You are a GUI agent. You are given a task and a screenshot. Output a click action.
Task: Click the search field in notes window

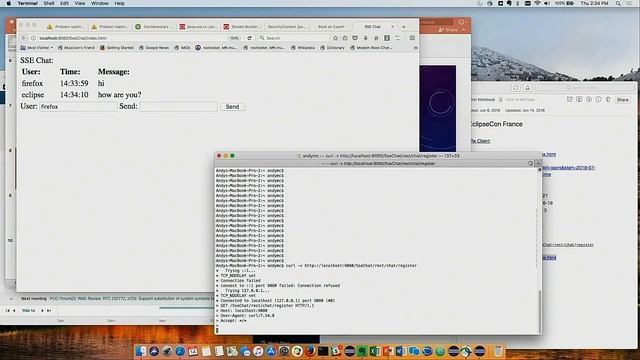584,88
